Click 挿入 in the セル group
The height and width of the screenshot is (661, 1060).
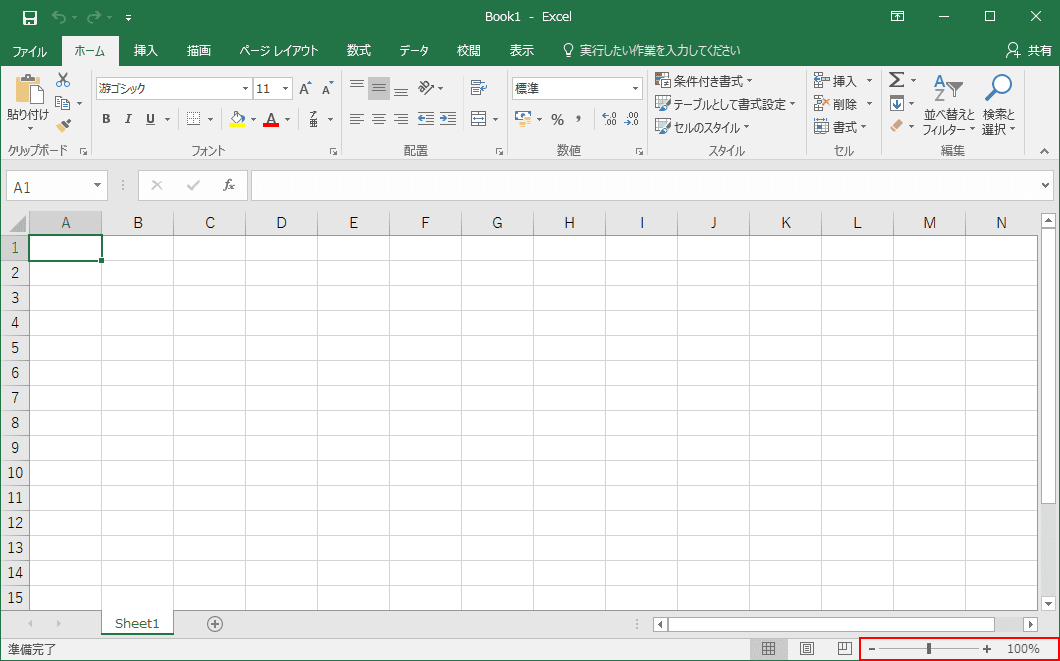[x=836, y=81]
